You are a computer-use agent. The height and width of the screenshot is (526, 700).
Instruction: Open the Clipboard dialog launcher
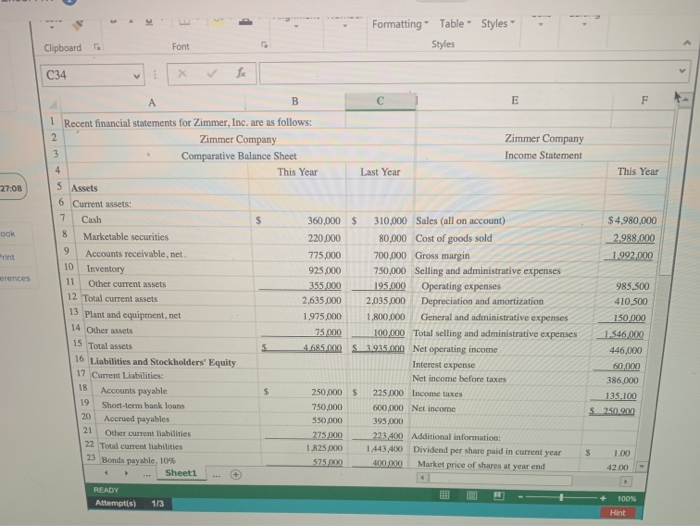pos(97,47)
